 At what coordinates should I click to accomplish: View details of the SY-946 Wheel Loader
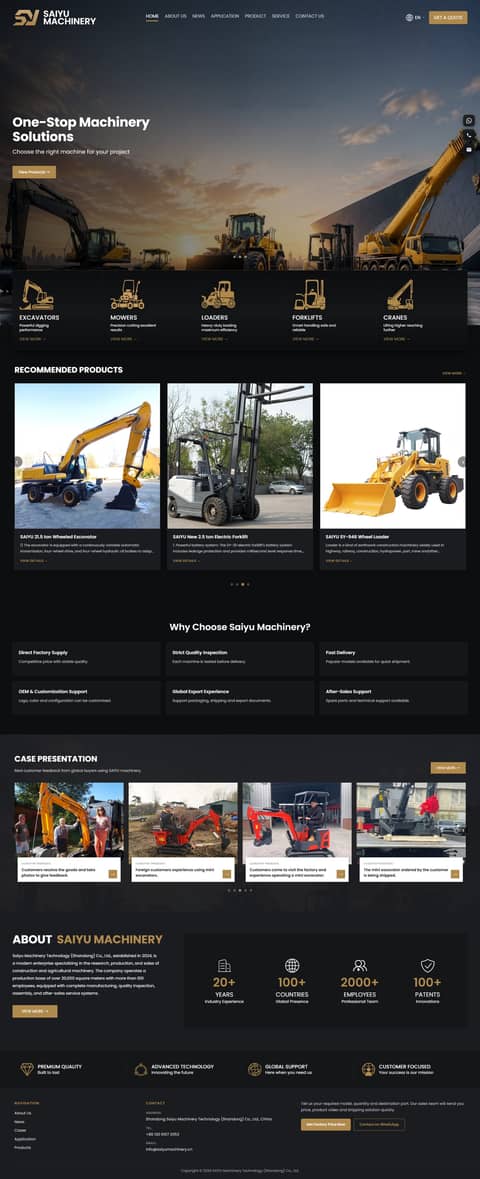click(x=339, y=561)
